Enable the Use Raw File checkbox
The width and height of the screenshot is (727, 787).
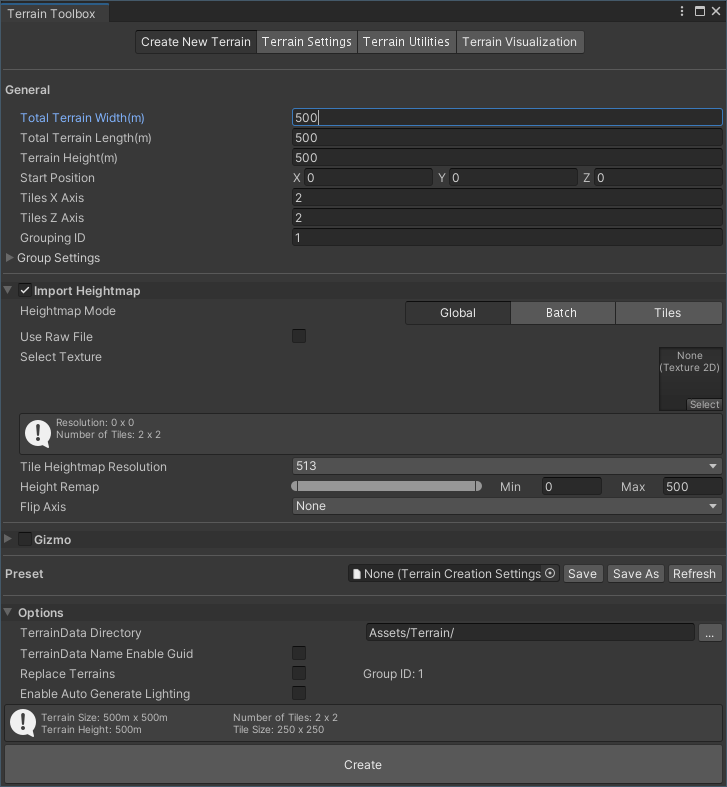pos(299,337)
